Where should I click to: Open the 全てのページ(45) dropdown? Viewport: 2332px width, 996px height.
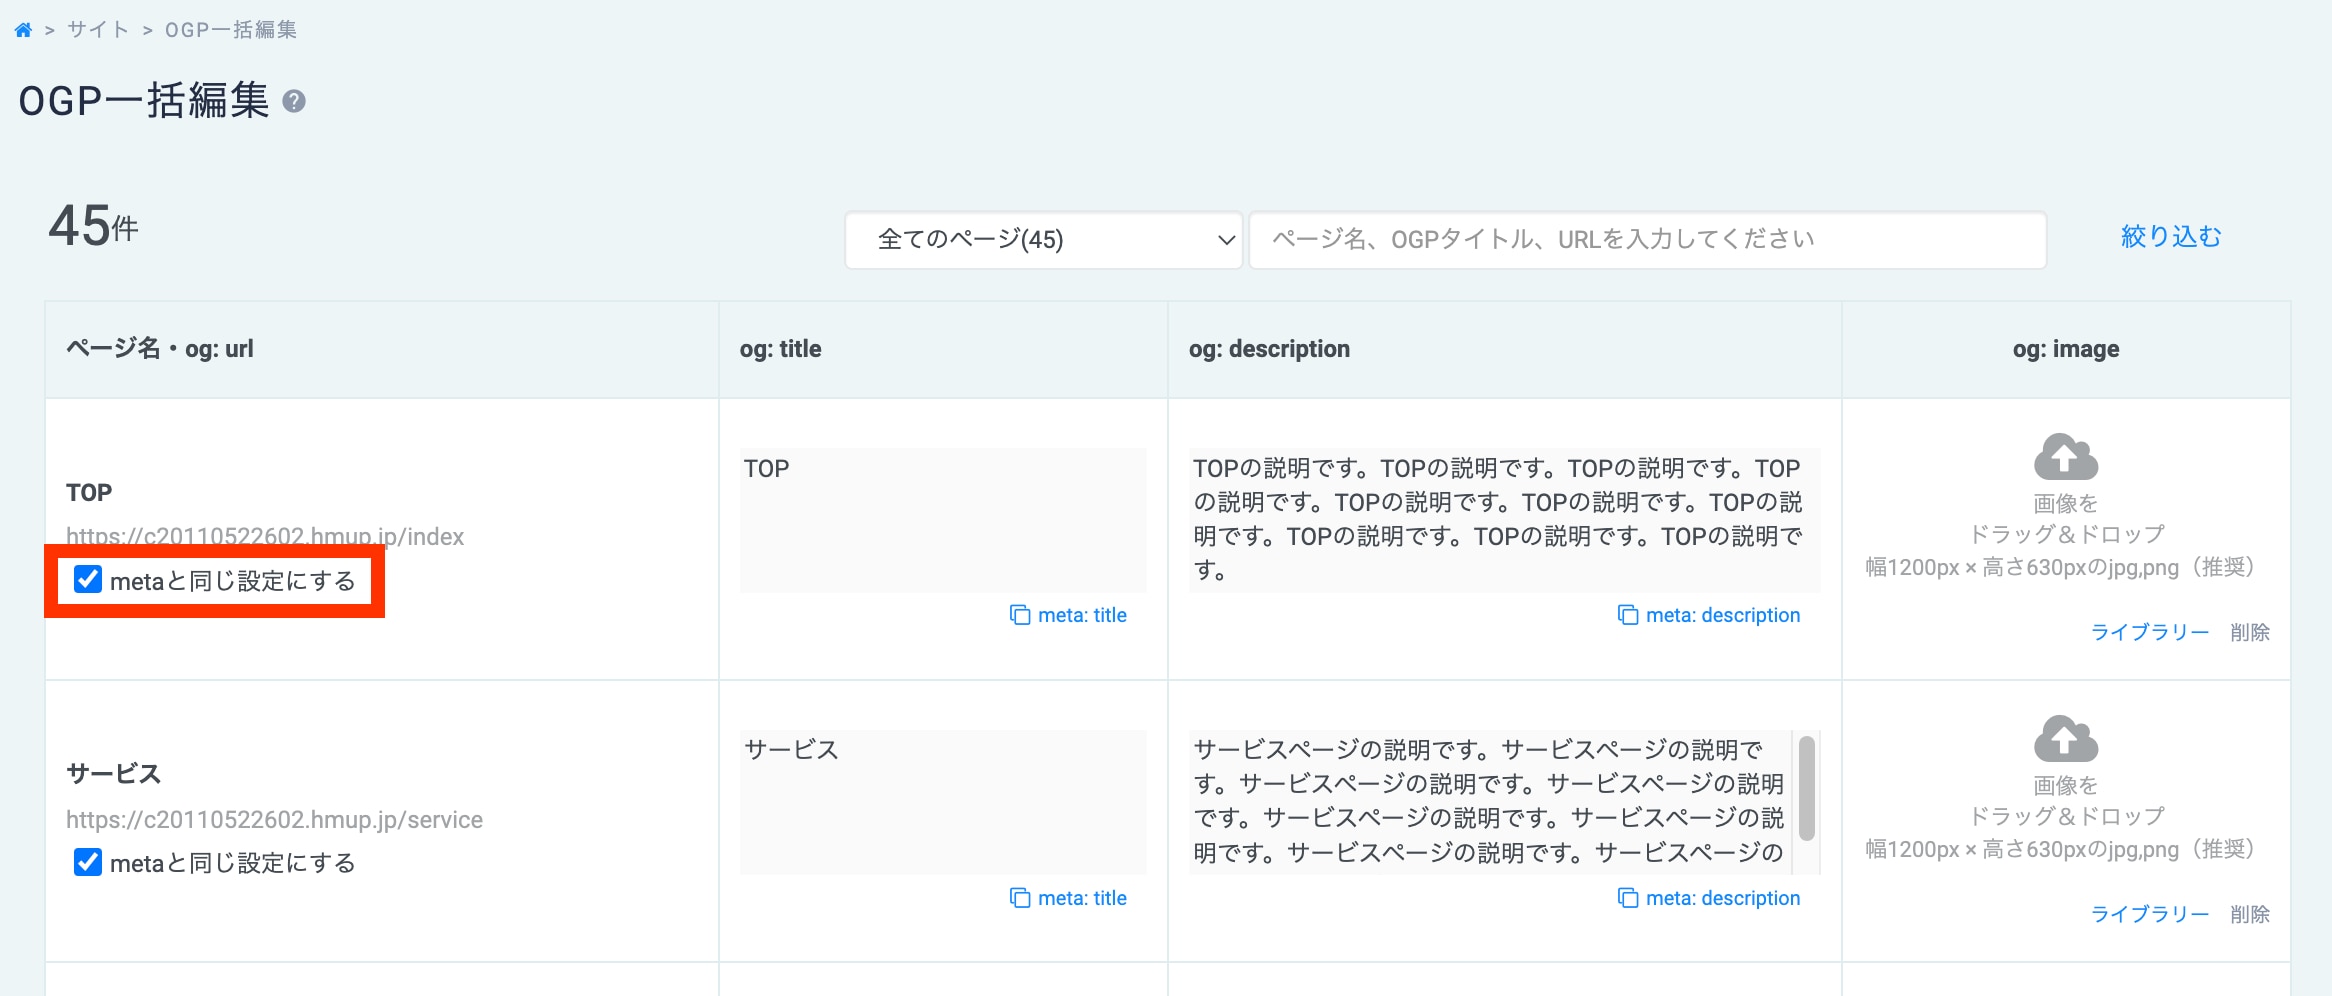(1044, 240)
